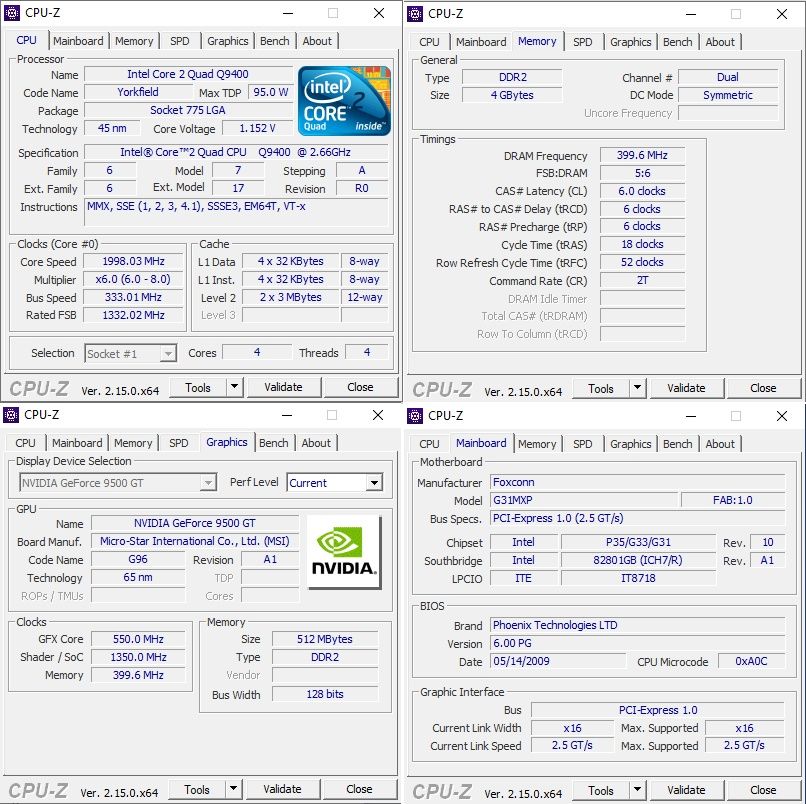Viewport: 806px width, 804px height.
Task: Click GPU memory size 512 MBytes
Action: pos(324,639)
